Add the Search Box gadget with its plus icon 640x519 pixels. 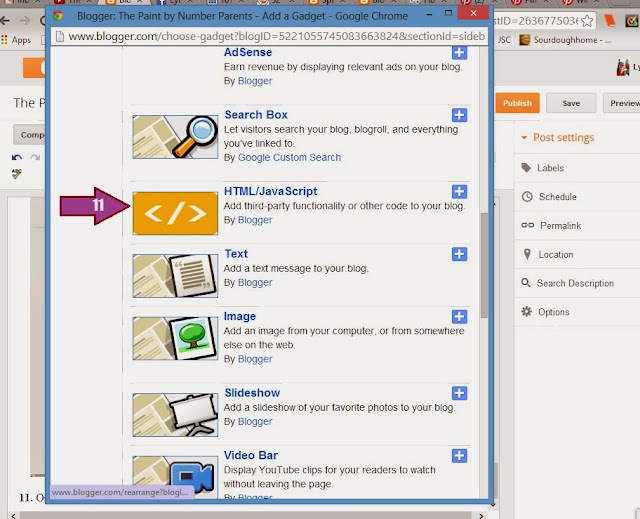(459, 115)
